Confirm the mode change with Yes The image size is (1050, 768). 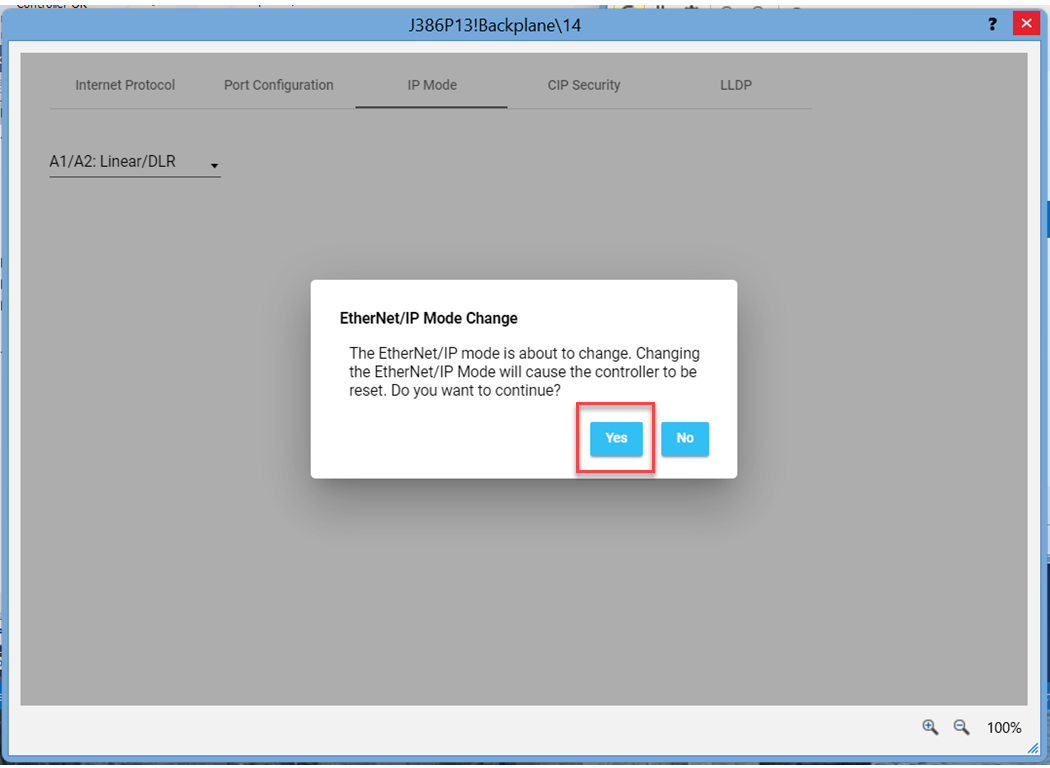pos(616,439)
